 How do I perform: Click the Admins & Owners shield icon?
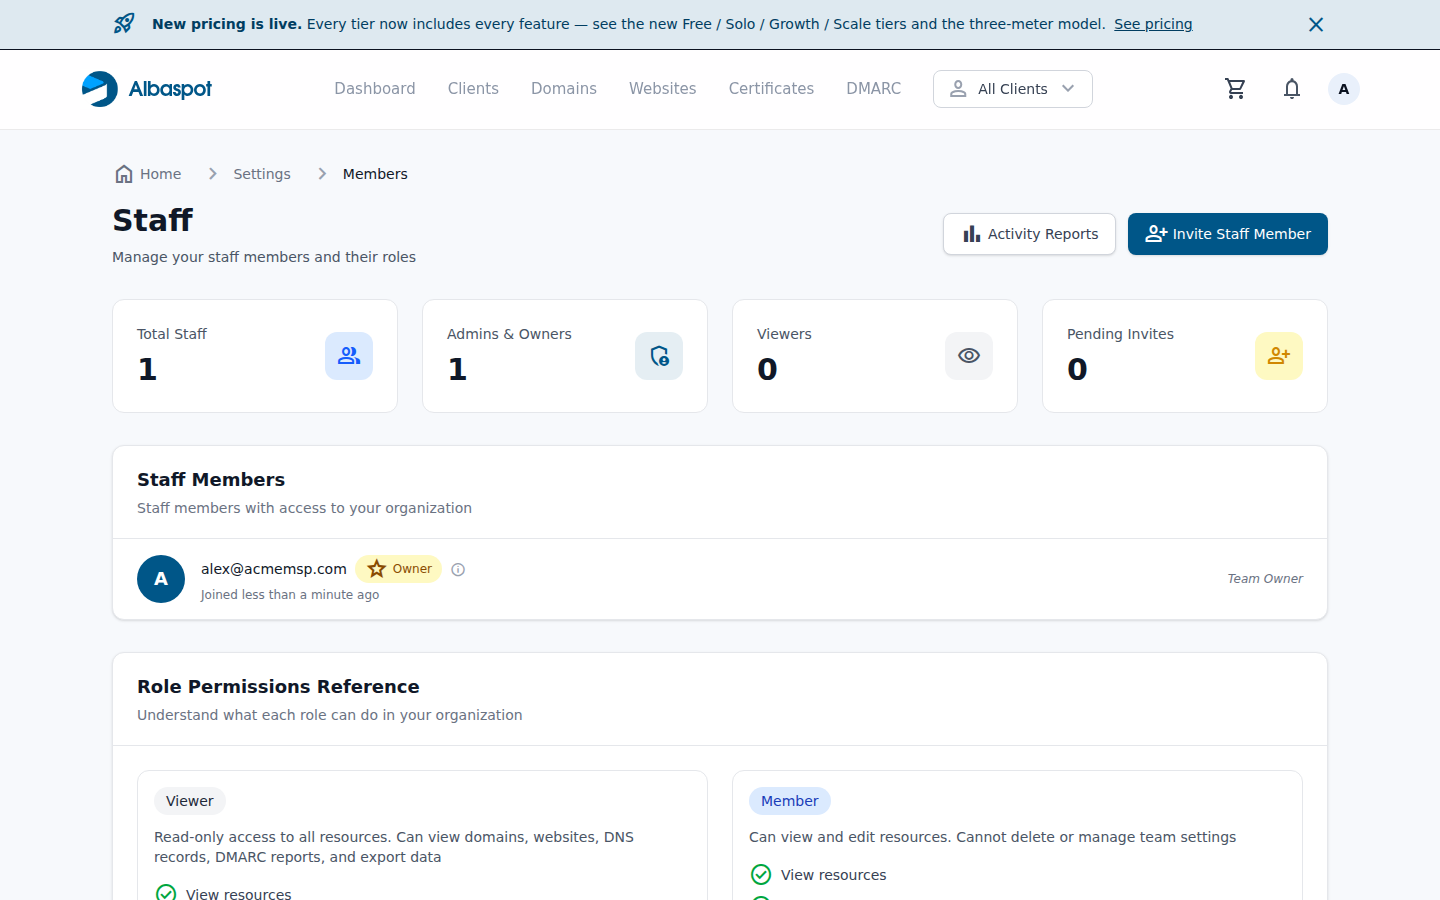pyautogui.click(x=659, y=356)
